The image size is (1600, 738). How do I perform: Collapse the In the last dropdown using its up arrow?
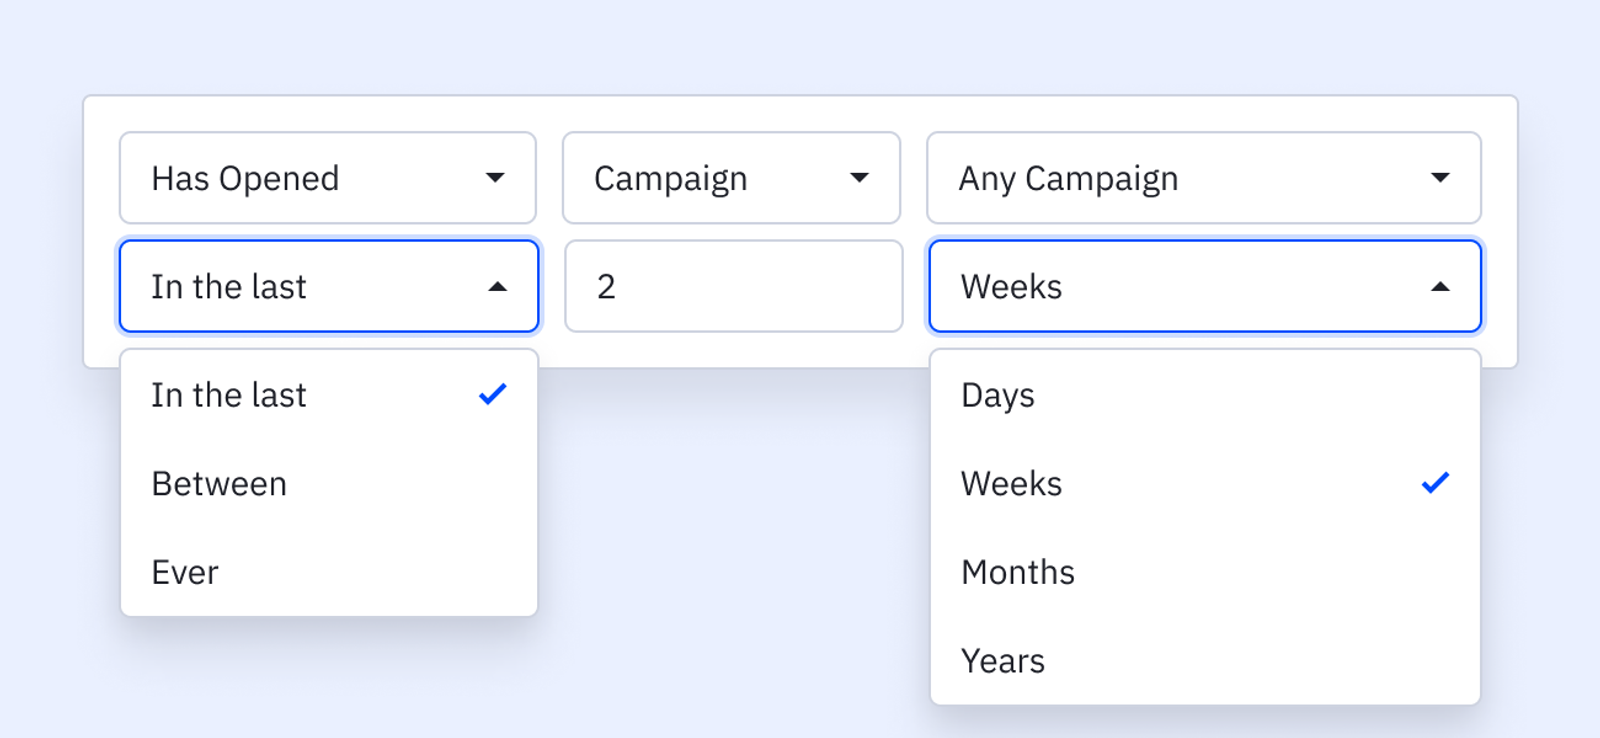click(497, 287)
